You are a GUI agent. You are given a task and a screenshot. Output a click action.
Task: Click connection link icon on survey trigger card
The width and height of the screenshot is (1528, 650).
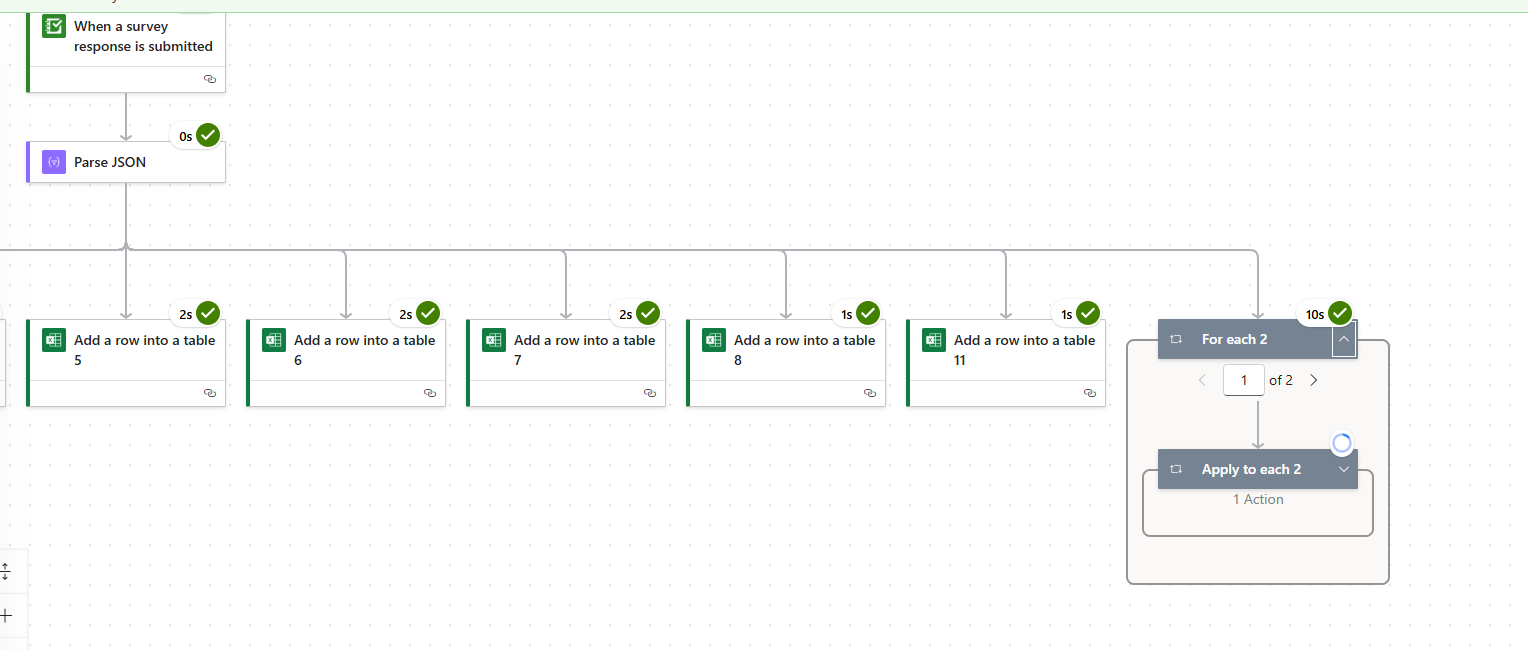pos(210,78)
